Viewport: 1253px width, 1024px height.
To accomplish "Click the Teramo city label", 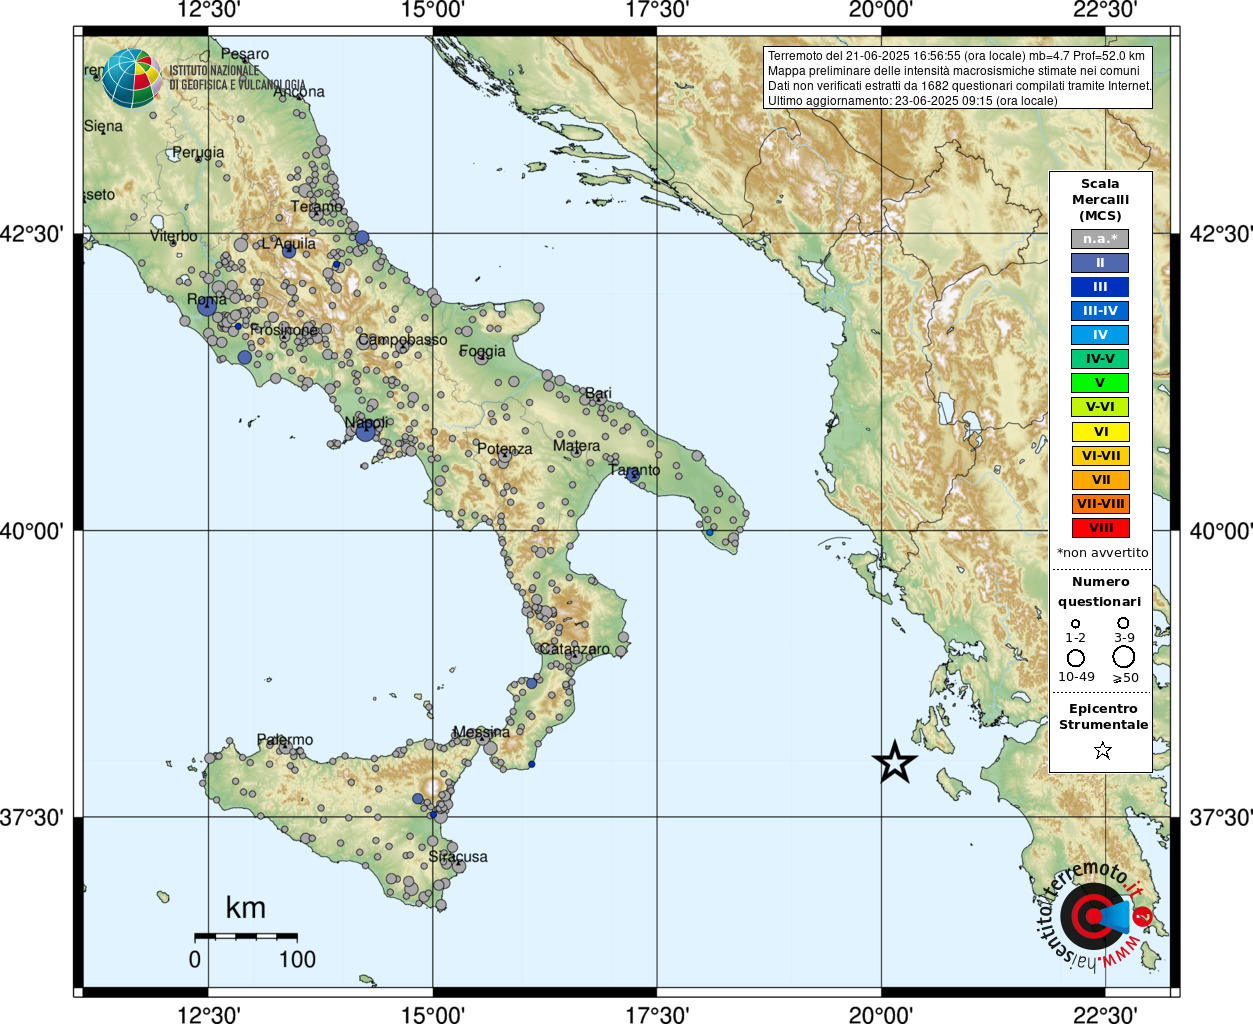I will tap(316, 207).
